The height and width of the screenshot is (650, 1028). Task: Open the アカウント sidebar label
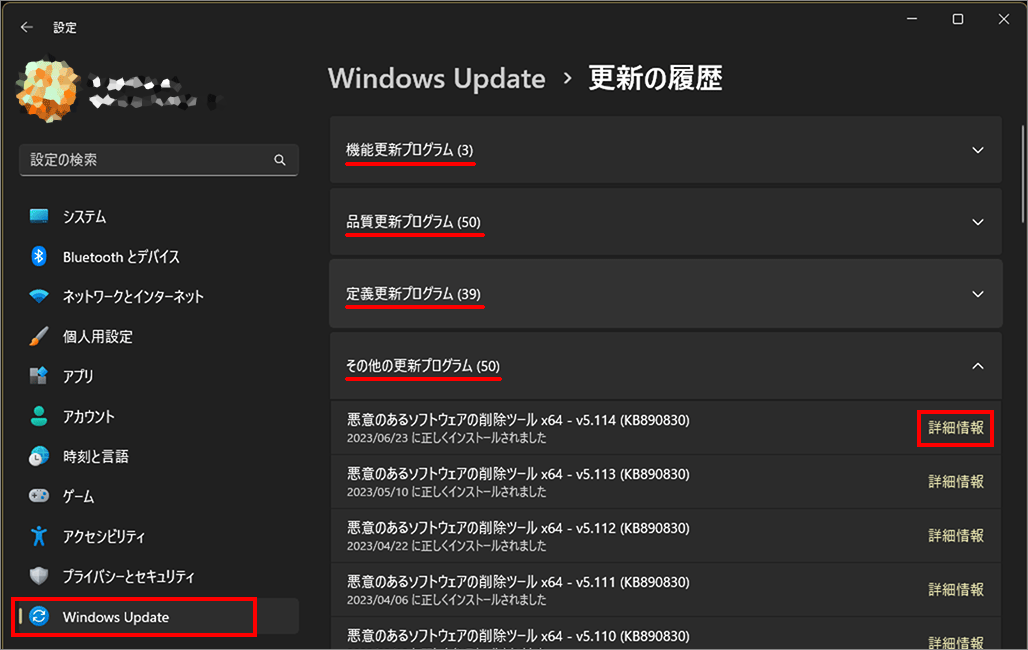[89, 416]
